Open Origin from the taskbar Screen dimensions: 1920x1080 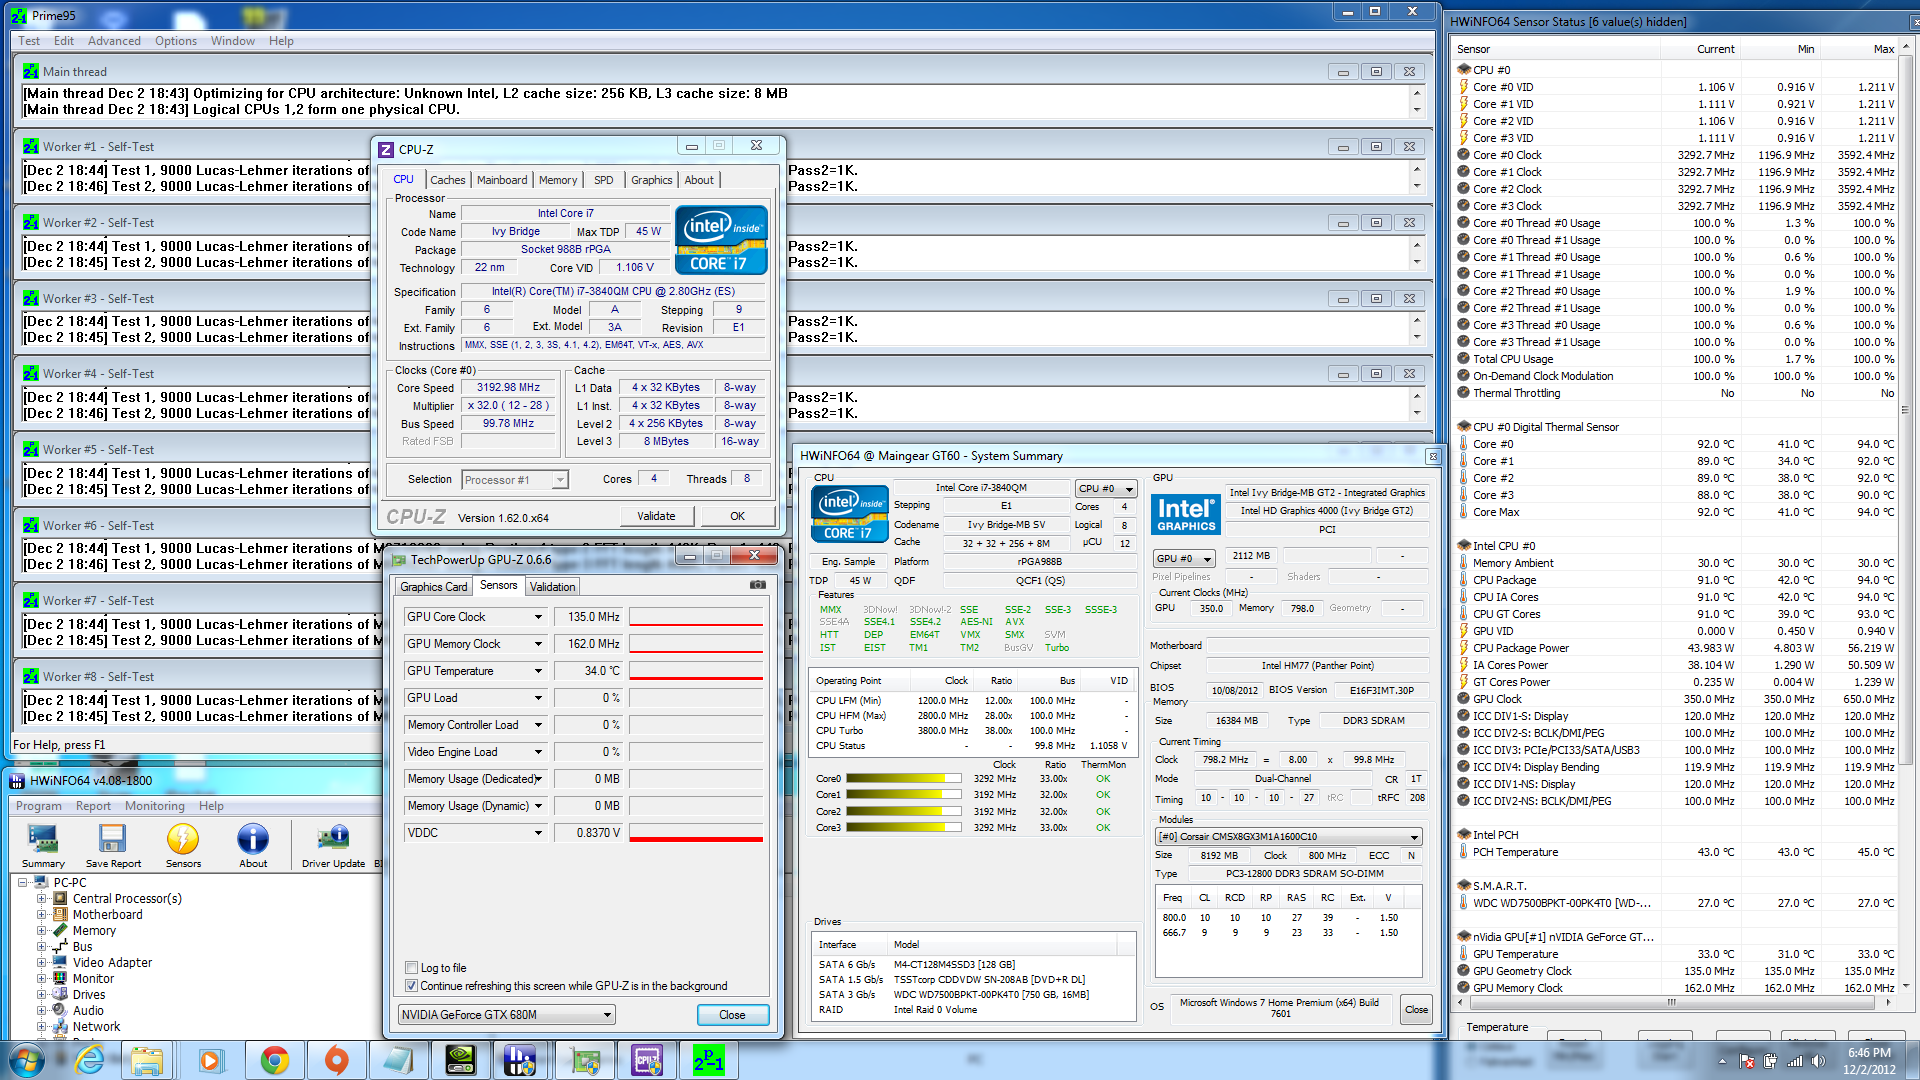[336, 1060]
